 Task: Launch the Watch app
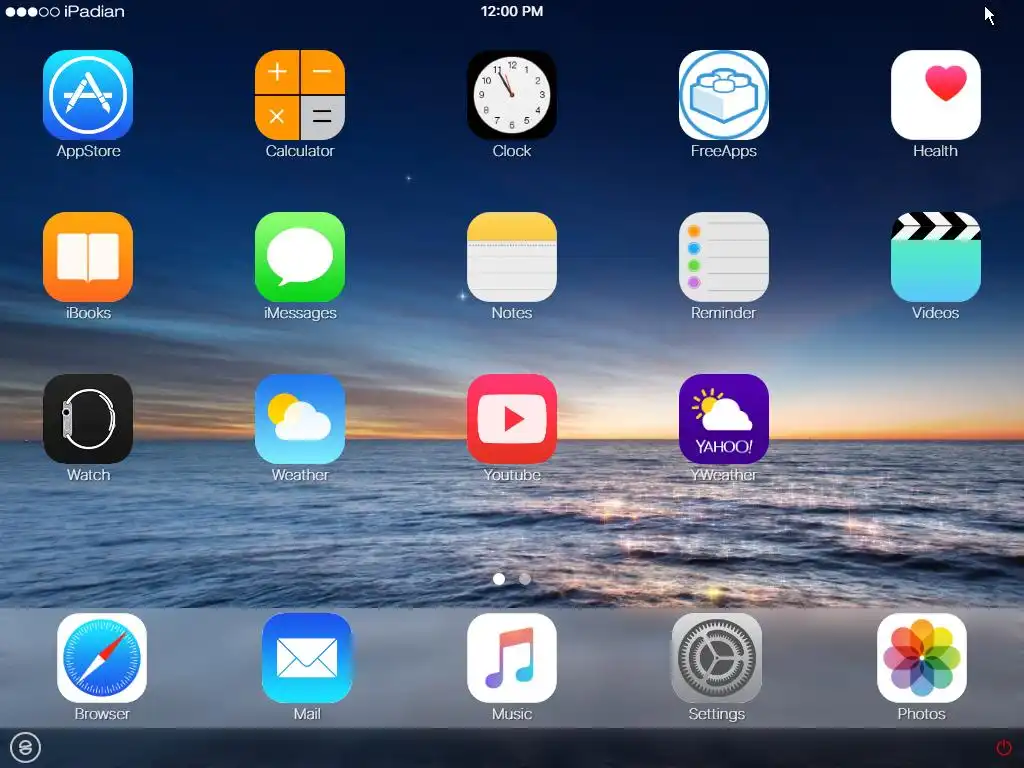click(x=88, y=419)
